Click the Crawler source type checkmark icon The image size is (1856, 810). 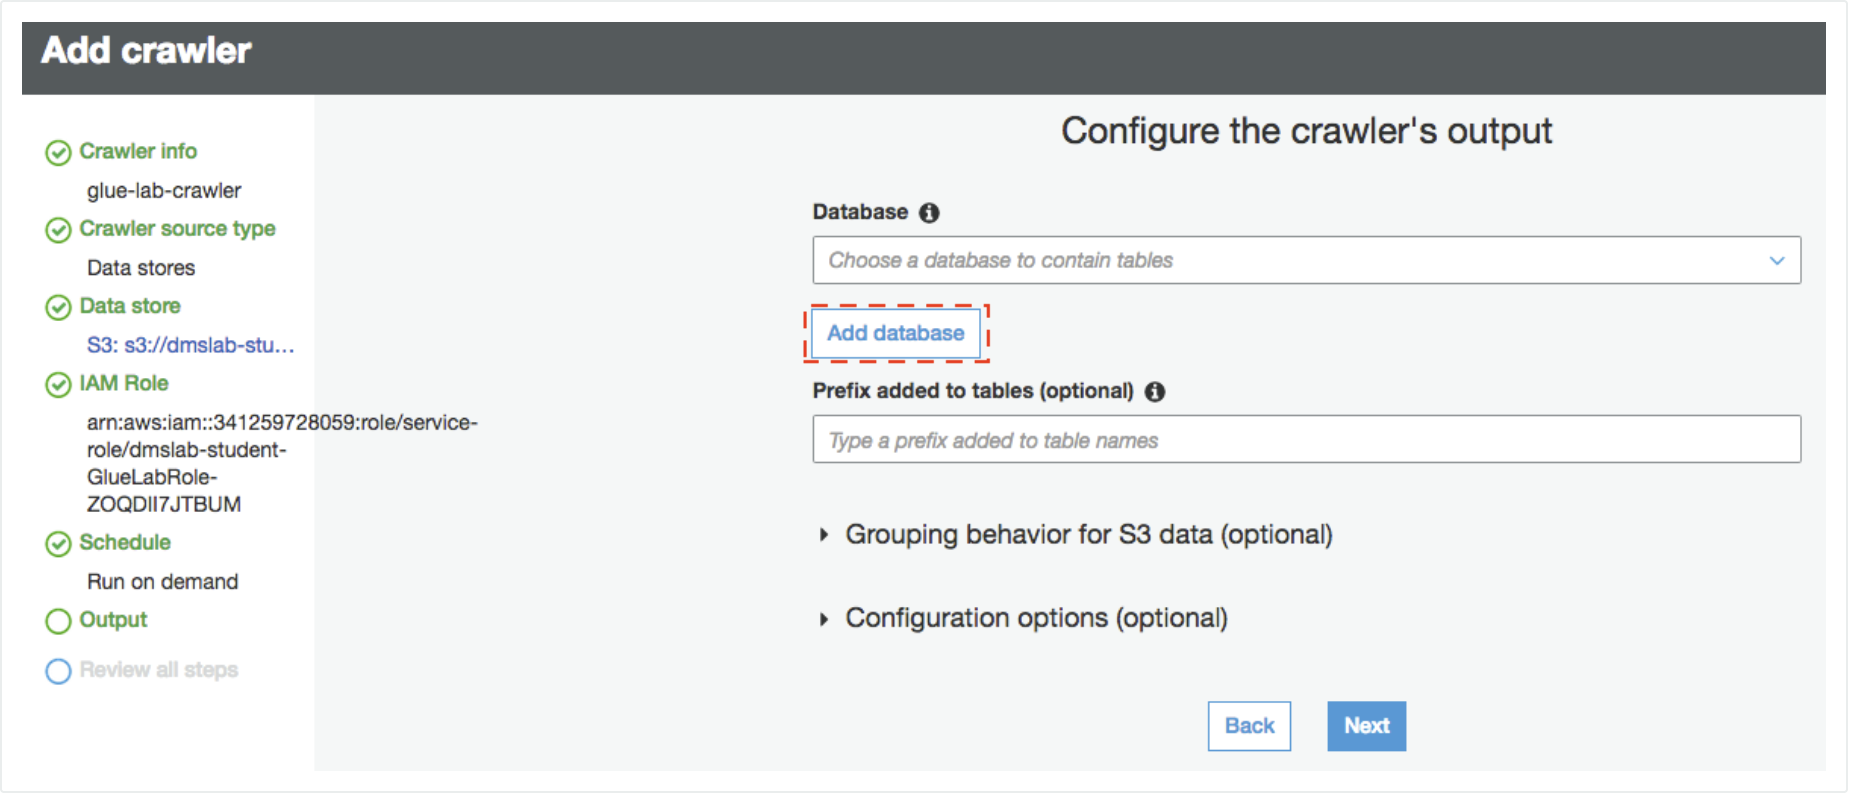coord(58,230)
